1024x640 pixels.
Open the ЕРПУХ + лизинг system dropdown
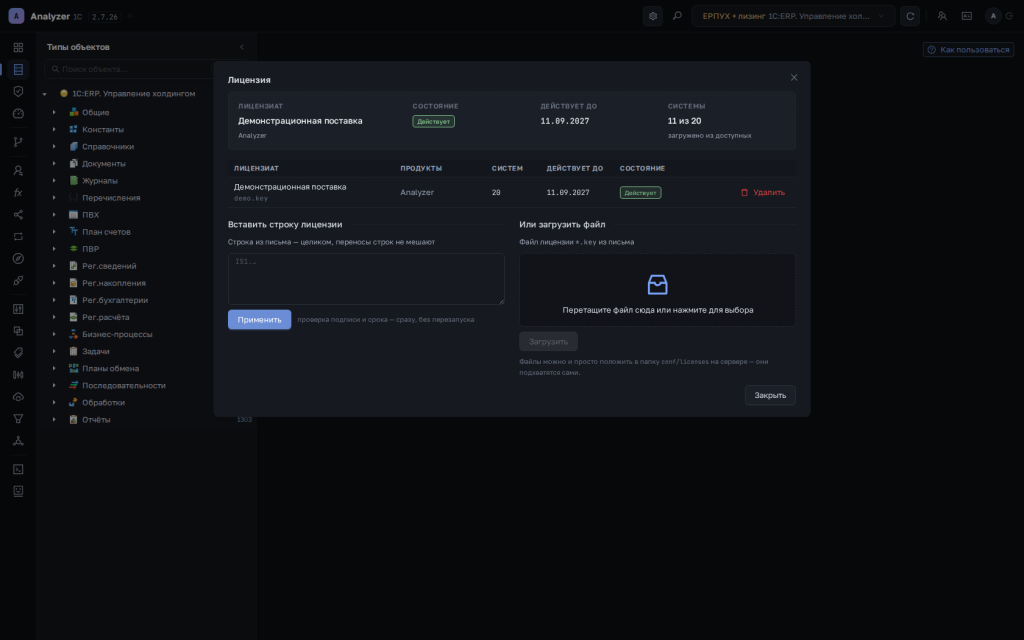click(793, 16)
